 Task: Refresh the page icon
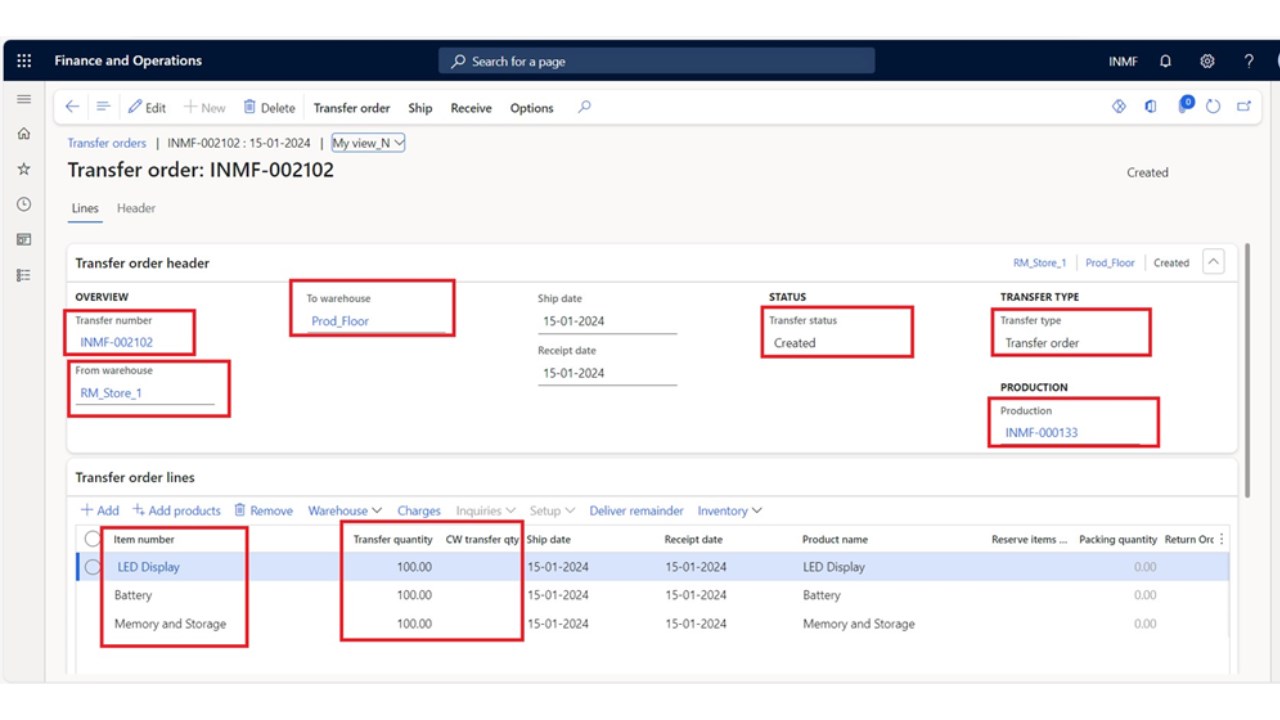1213,106
